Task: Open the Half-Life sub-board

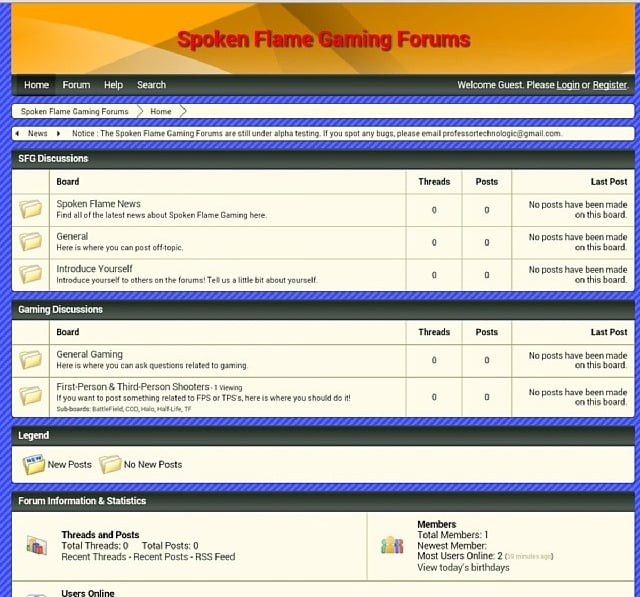Action: point(168,409)
